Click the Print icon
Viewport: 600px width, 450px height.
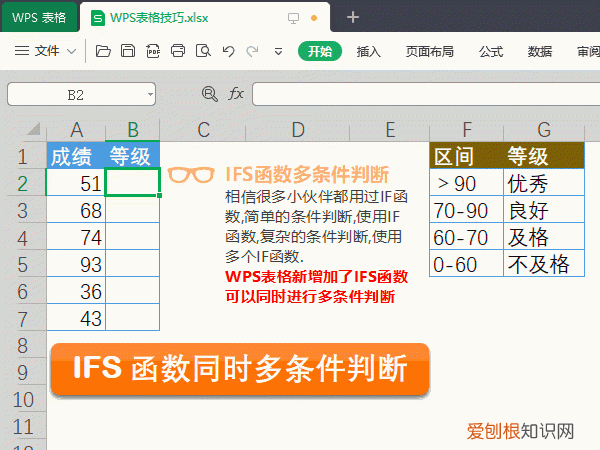178,51
